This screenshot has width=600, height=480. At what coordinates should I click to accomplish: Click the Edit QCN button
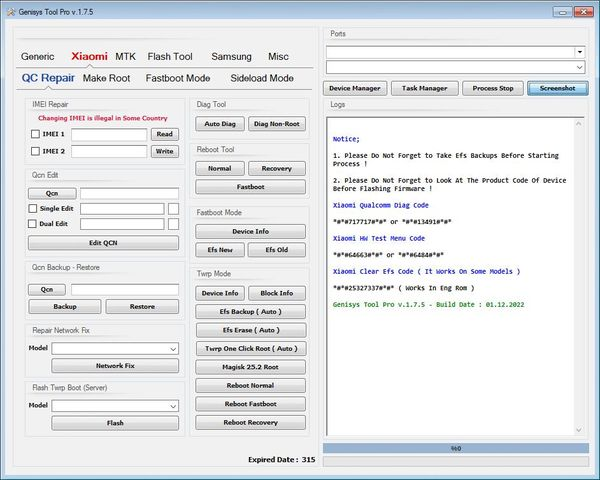[103, 243]
